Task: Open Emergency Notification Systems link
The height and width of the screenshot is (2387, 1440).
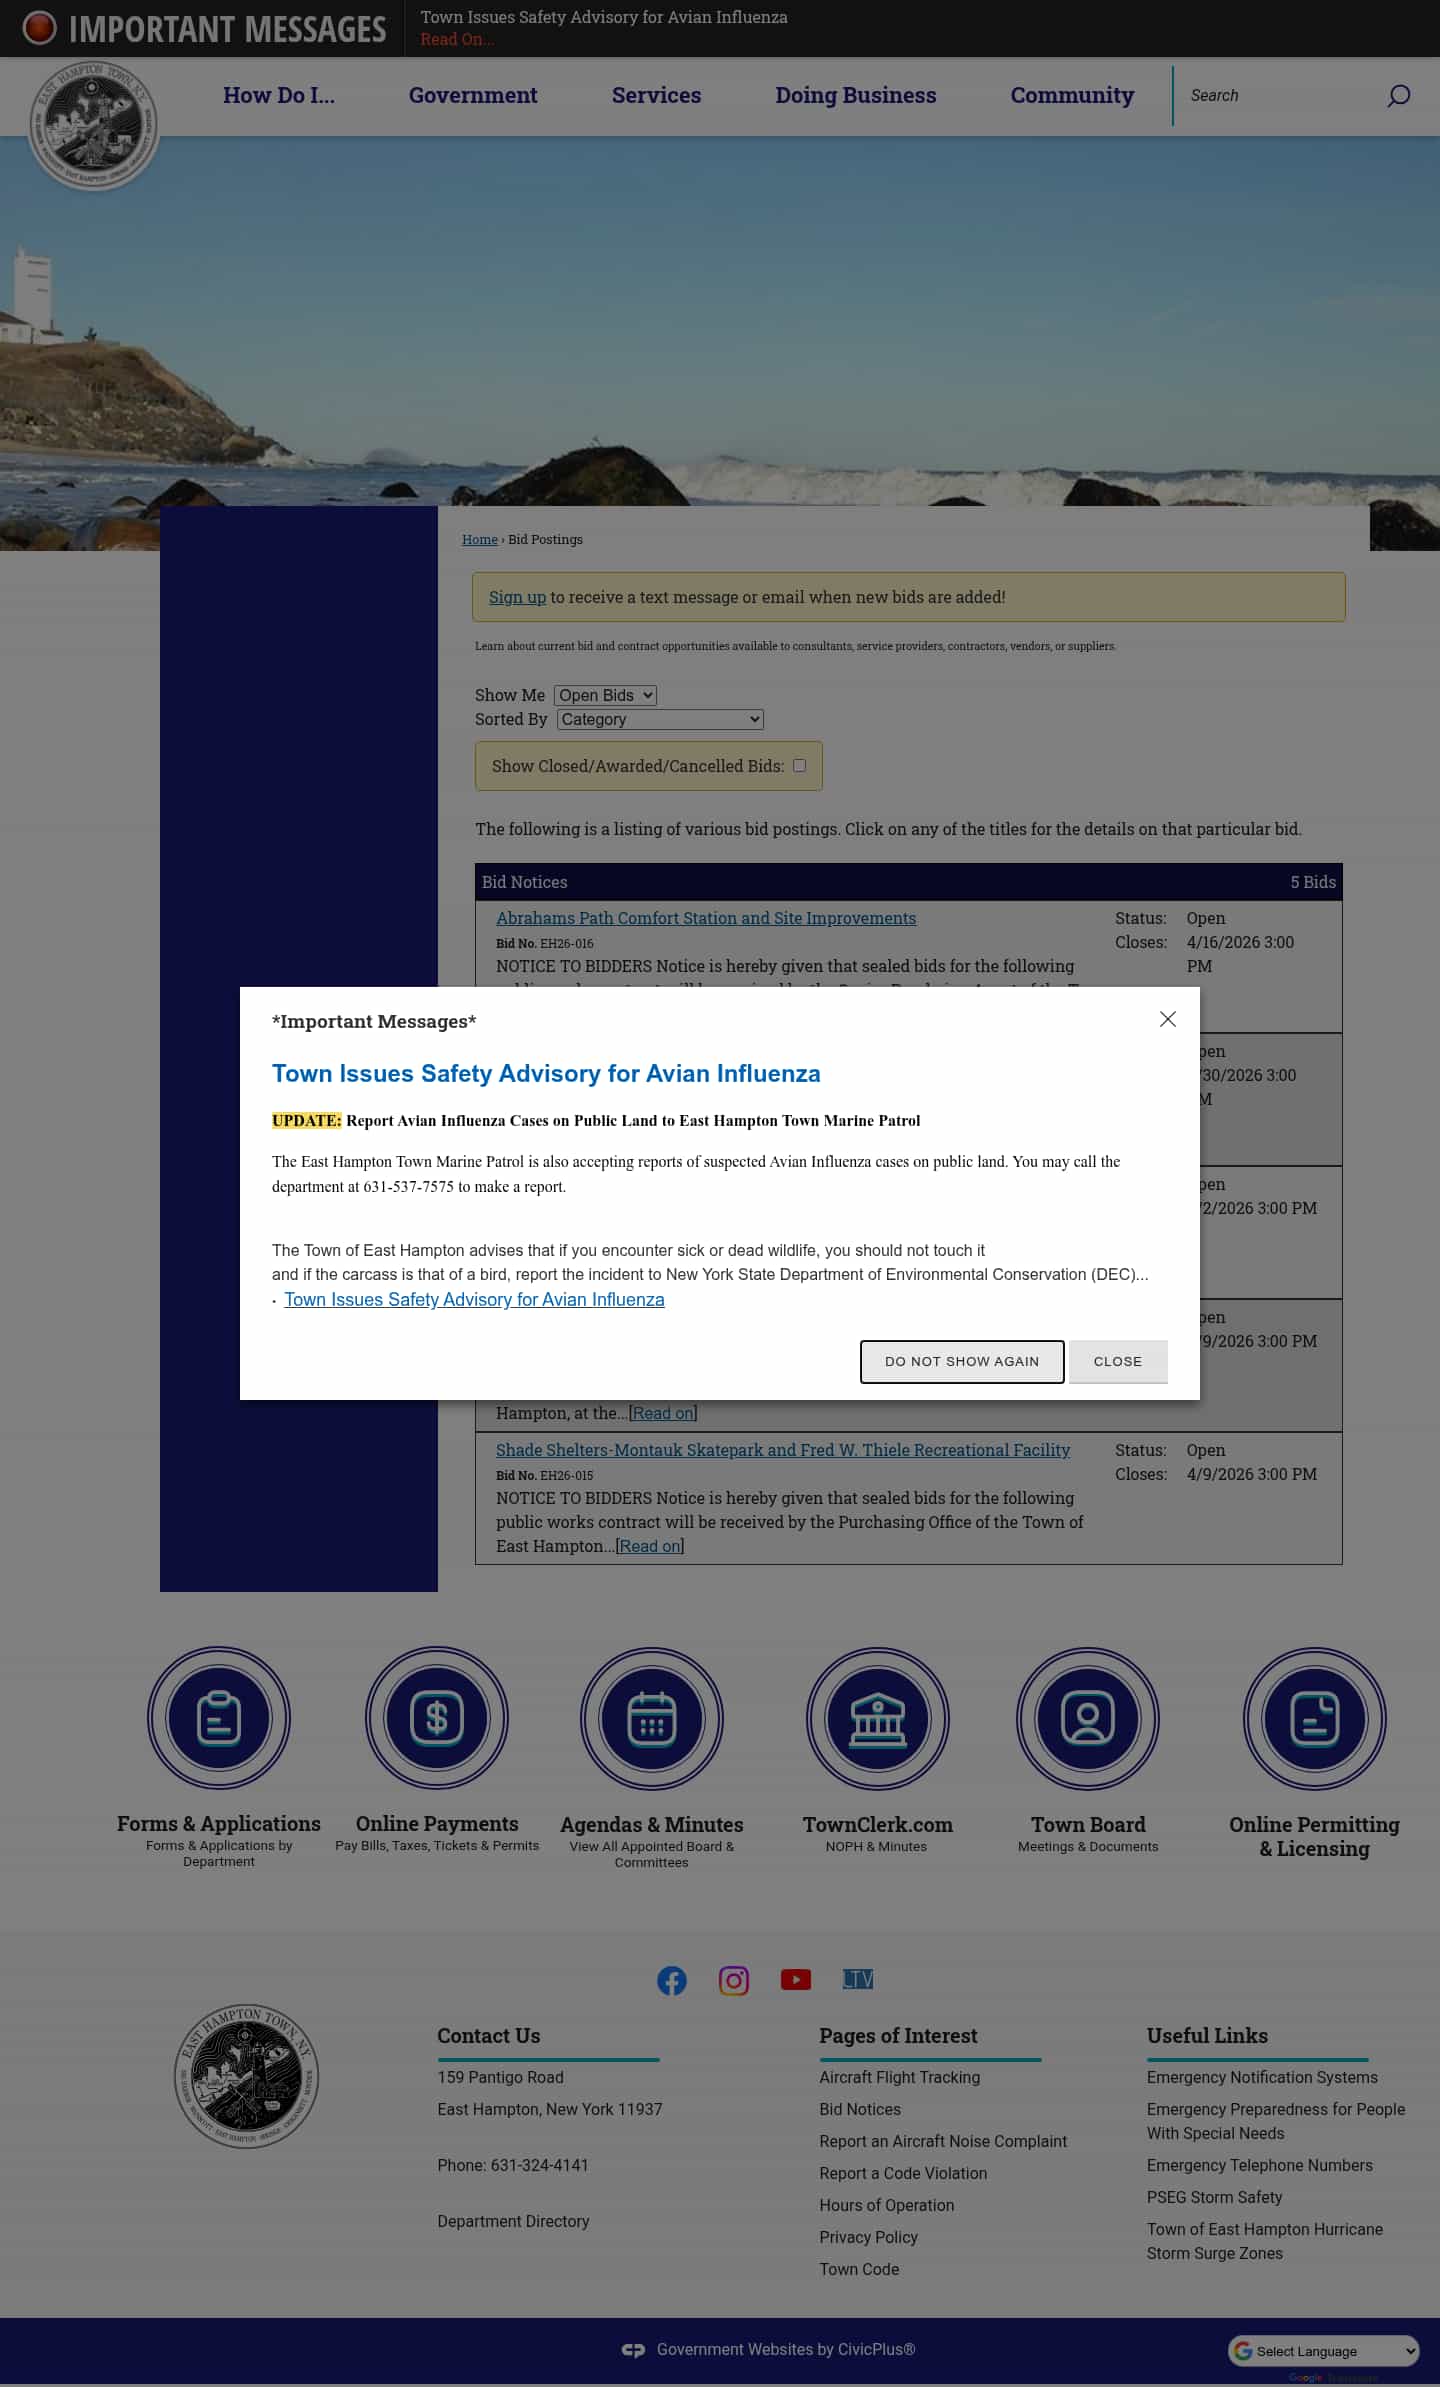Action: click(1262, 2077)
